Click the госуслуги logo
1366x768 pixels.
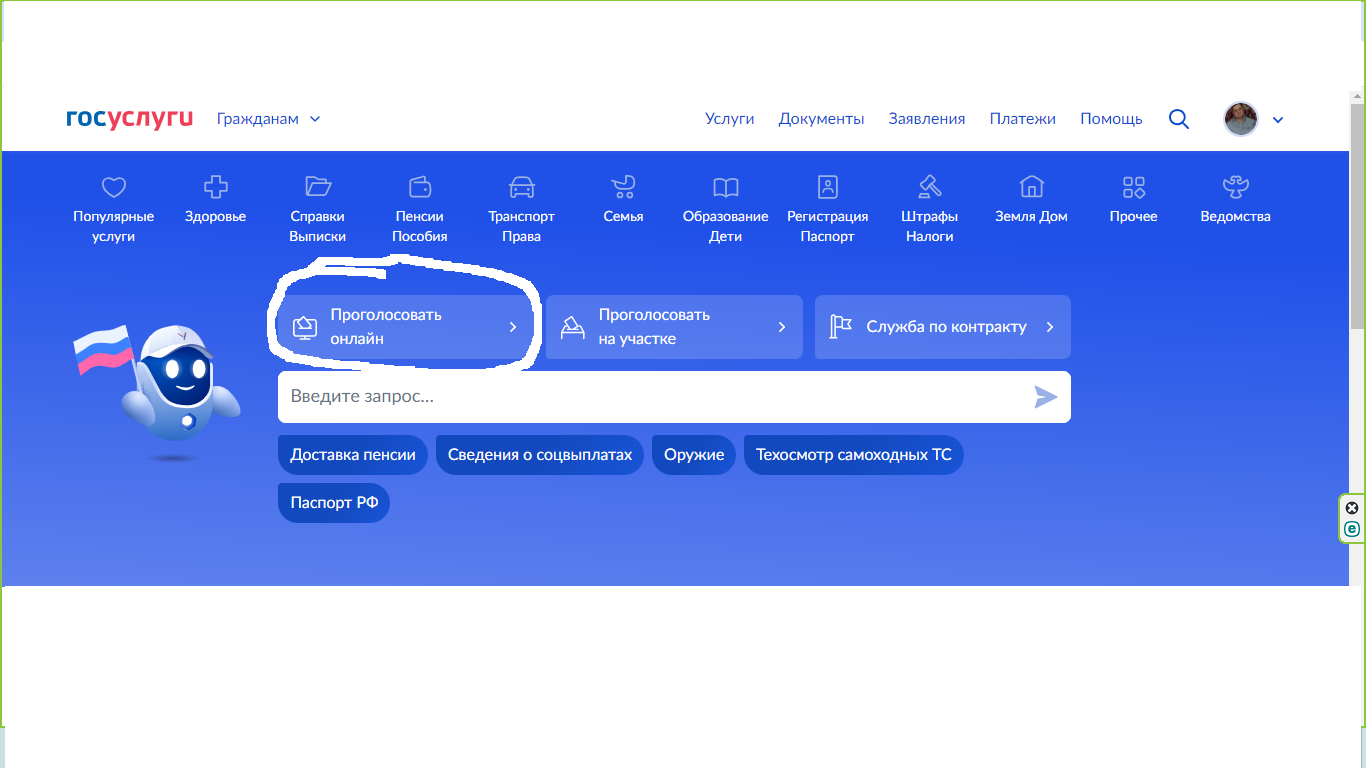[129, 119]
